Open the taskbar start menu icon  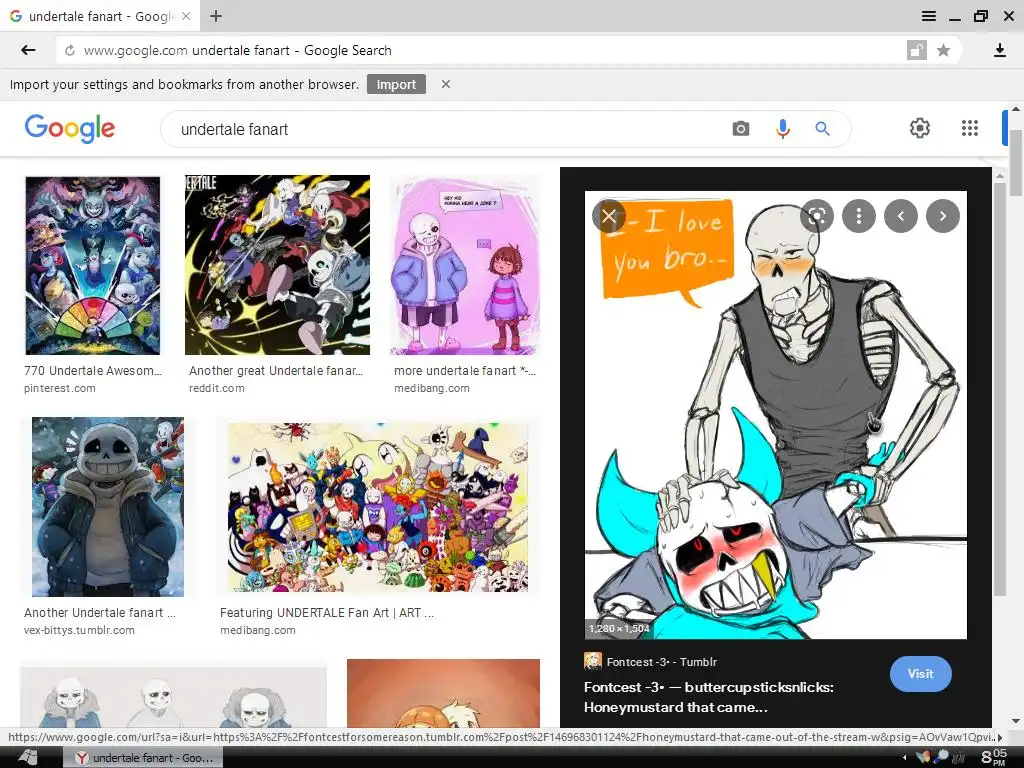click(28, 757)
